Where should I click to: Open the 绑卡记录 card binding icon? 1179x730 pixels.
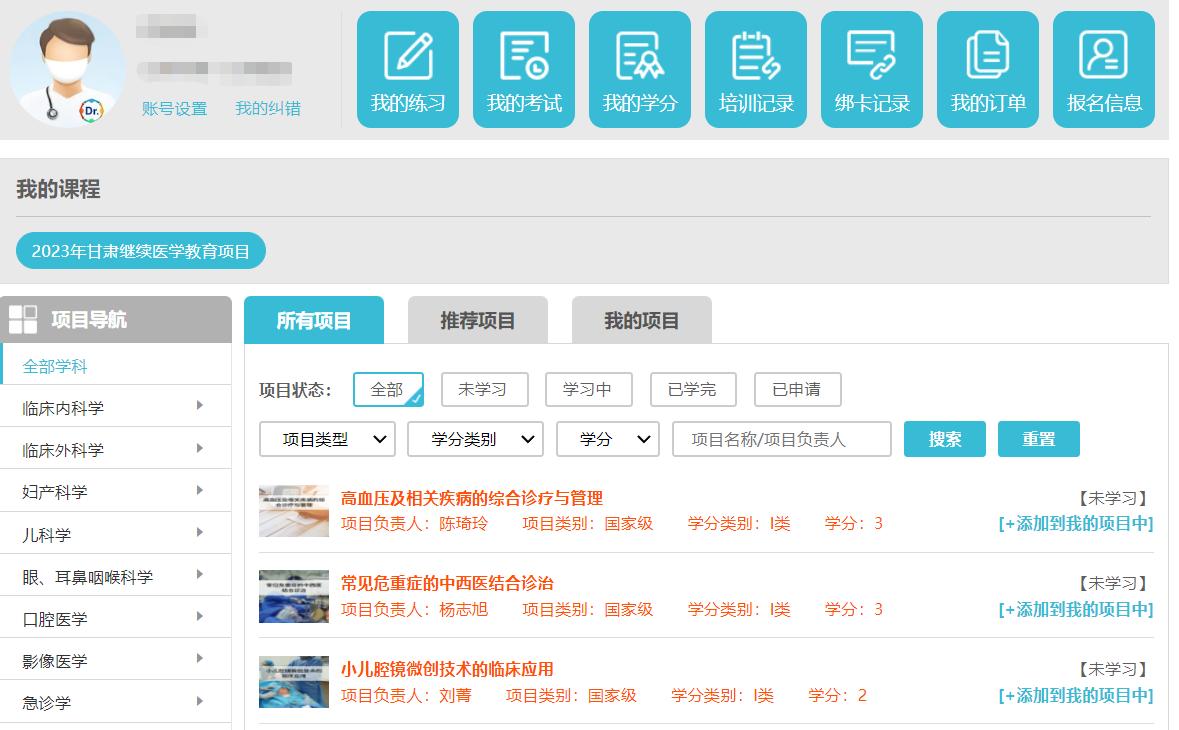coord(872,70)
